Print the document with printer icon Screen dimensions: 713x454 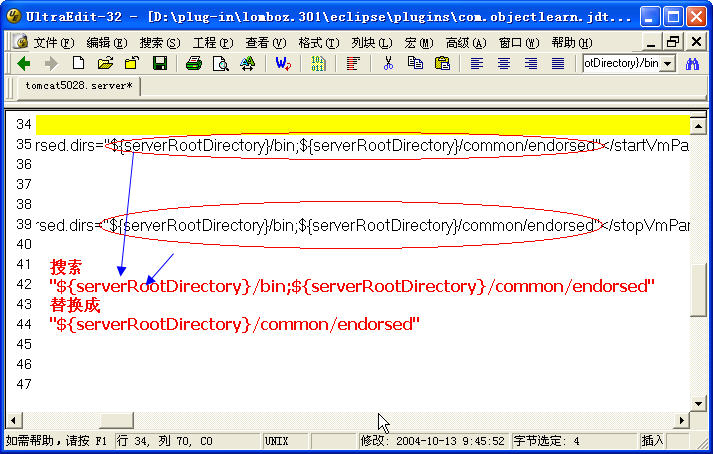point(194,63)
